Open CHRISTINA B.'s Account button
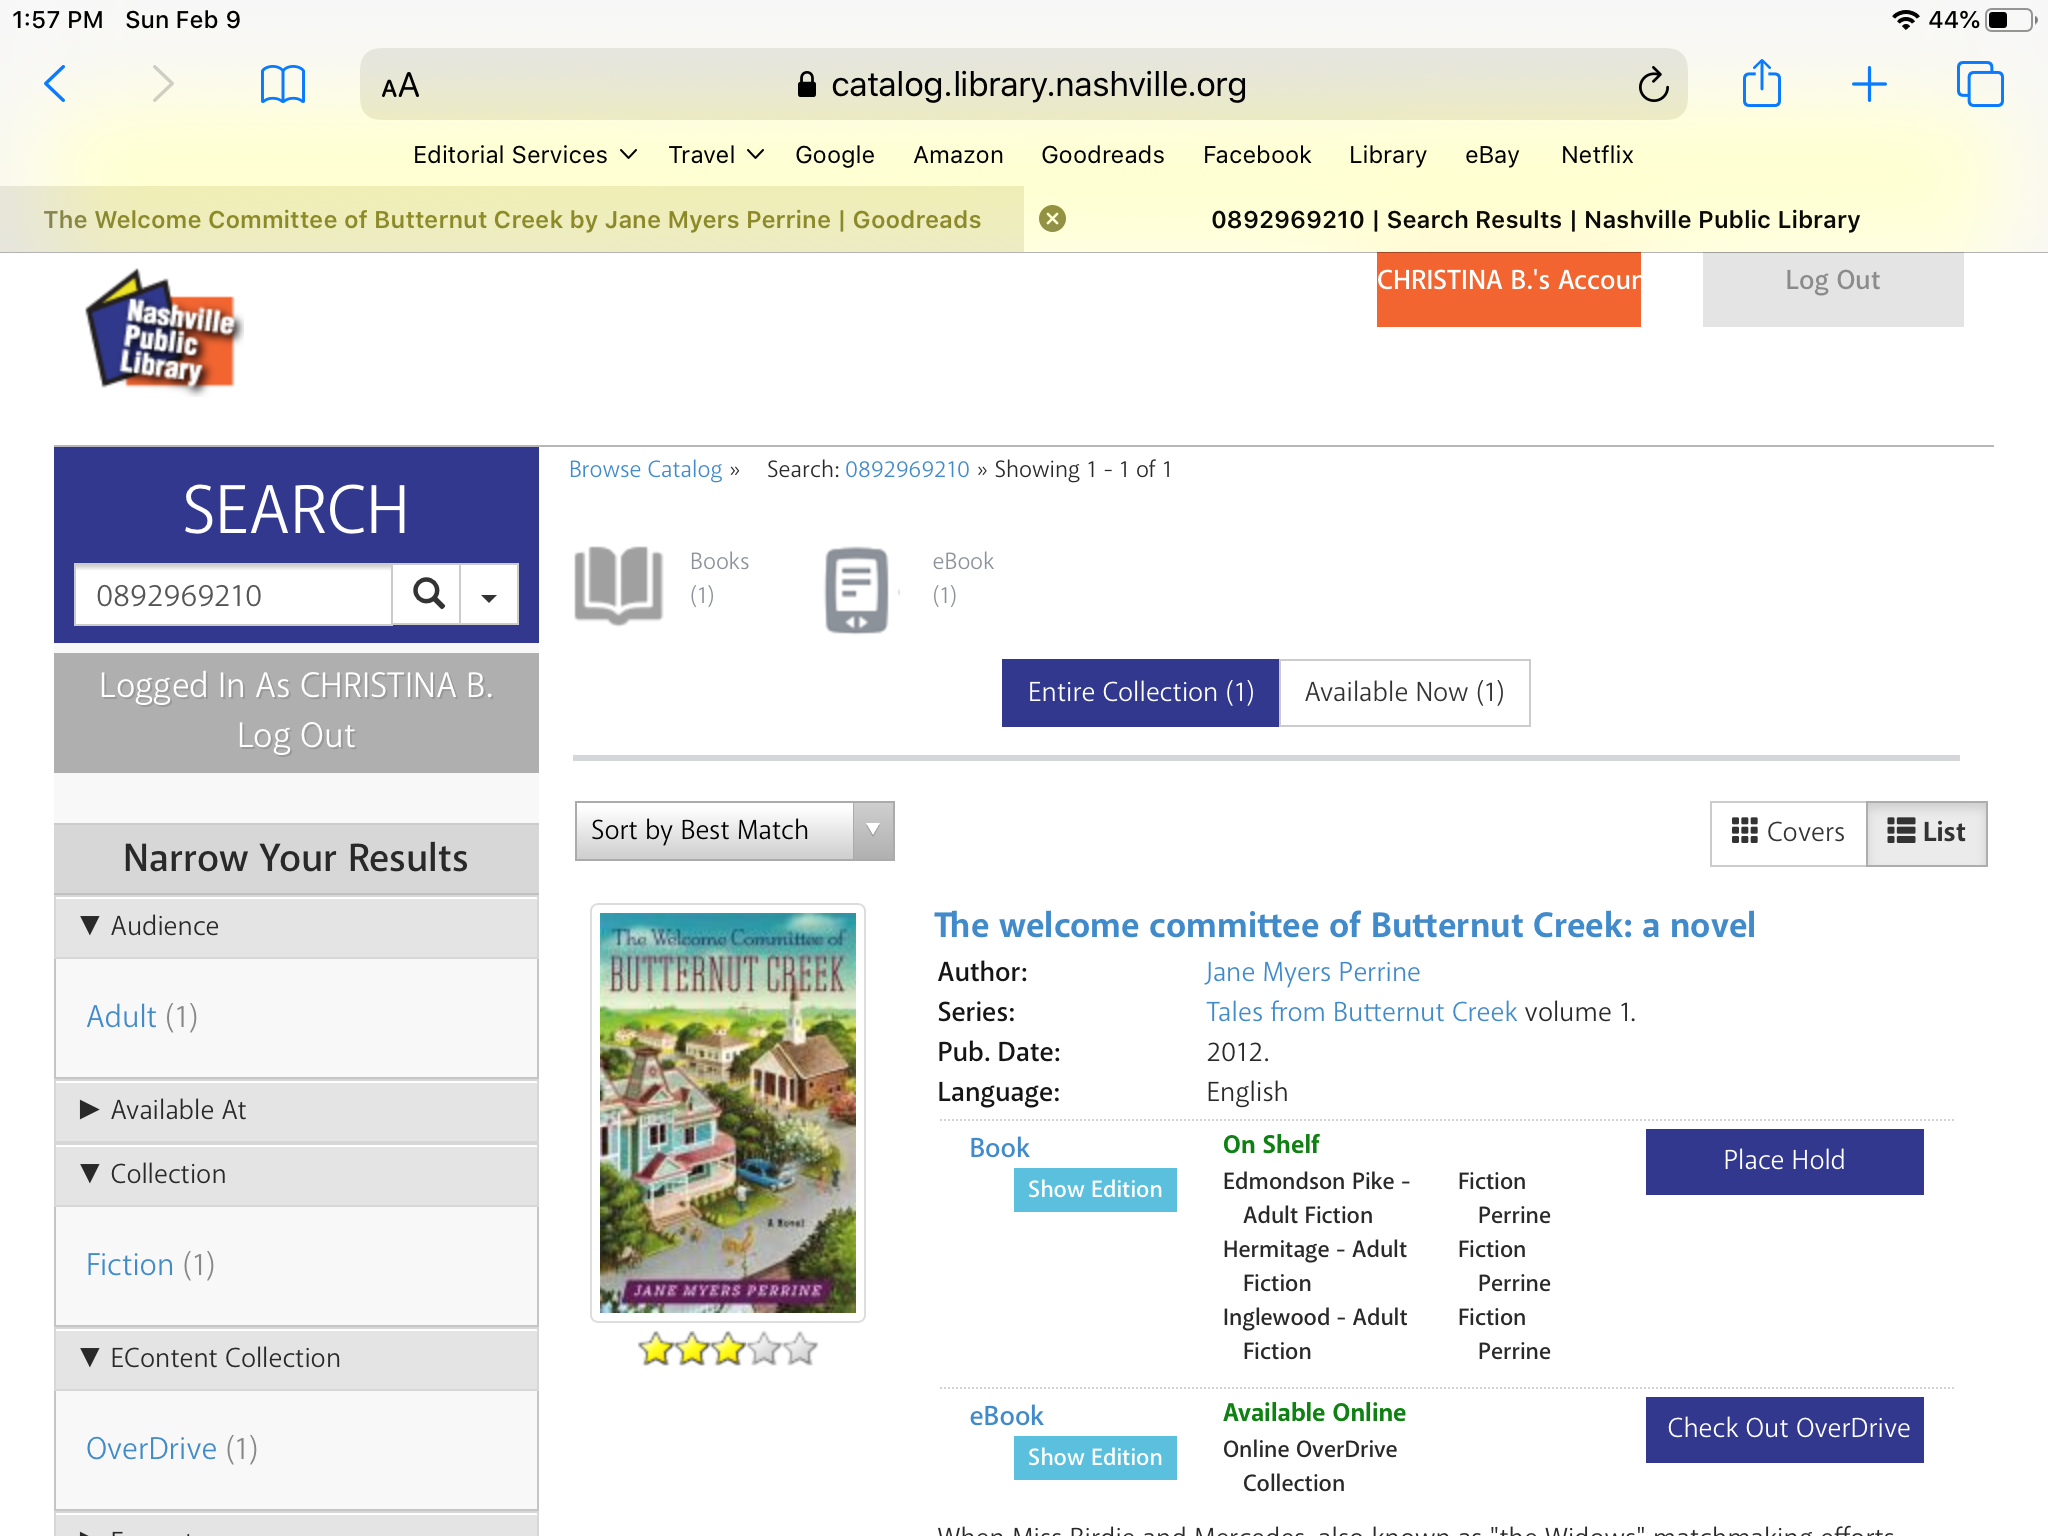Image resolution: width=2048 pixels, height=1536 pixels. (x=1508, y=288)
